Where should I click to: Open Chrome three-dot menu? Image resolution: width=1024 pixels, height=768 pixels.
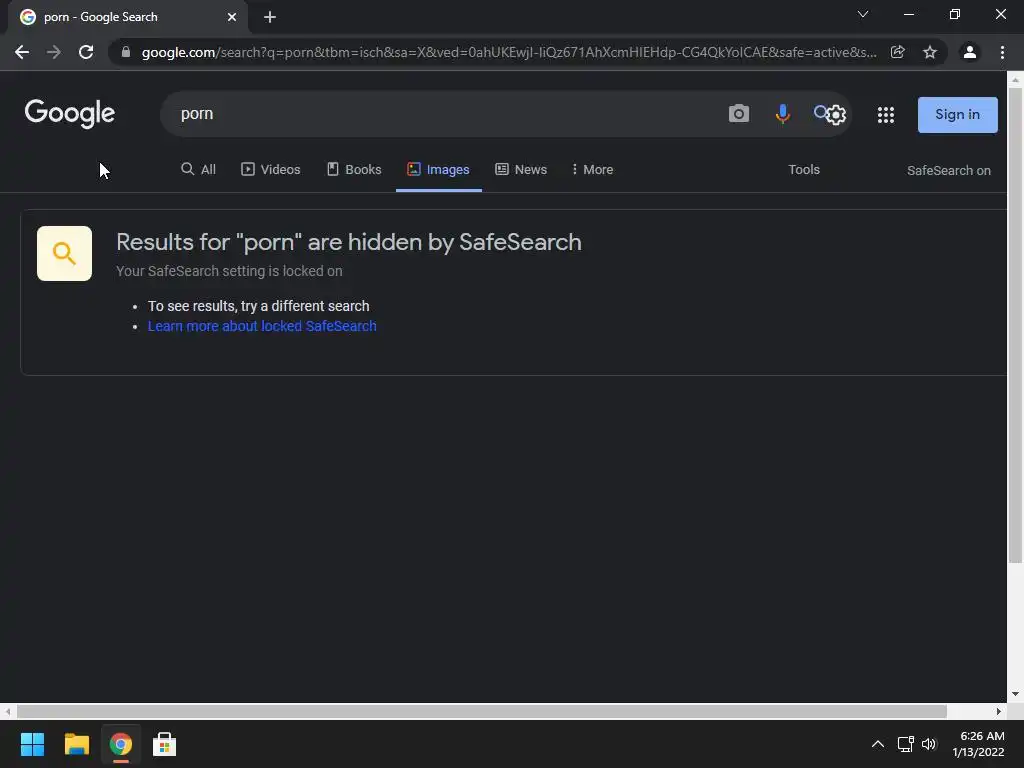pos(1002,52)
